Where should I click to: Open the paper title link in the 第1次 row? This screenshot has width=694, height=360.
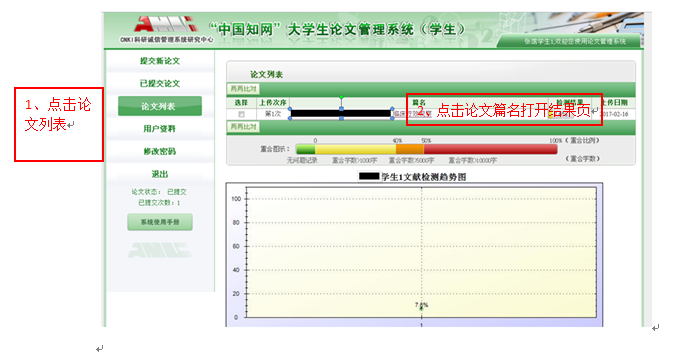412,114
